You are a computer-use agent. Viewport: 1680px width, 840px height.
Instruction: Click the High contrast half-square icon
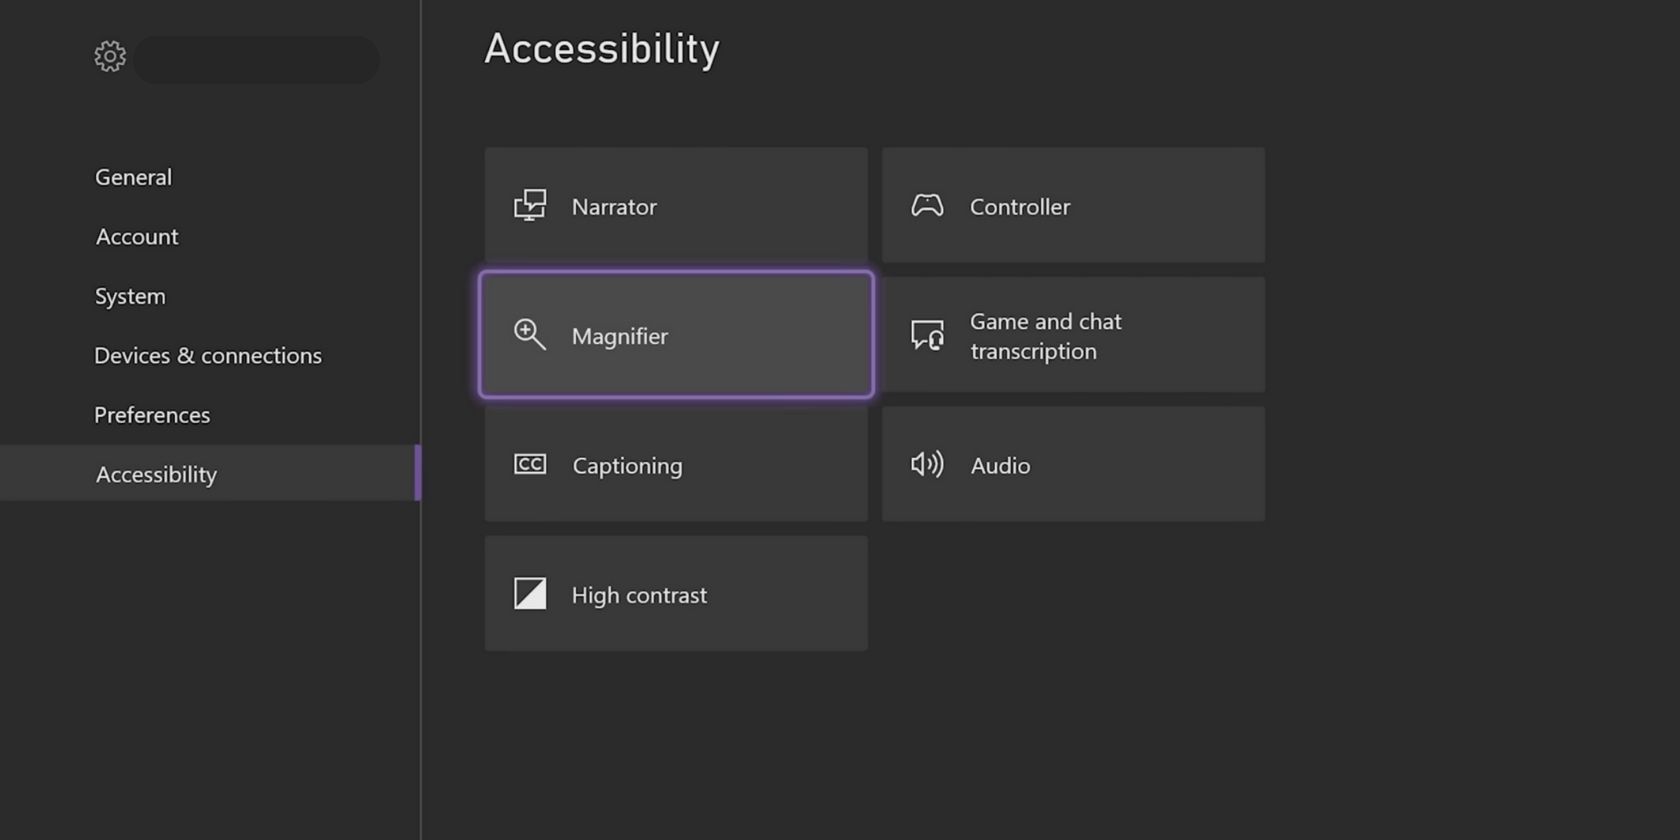pyautogui.click(x=530, y=594)
